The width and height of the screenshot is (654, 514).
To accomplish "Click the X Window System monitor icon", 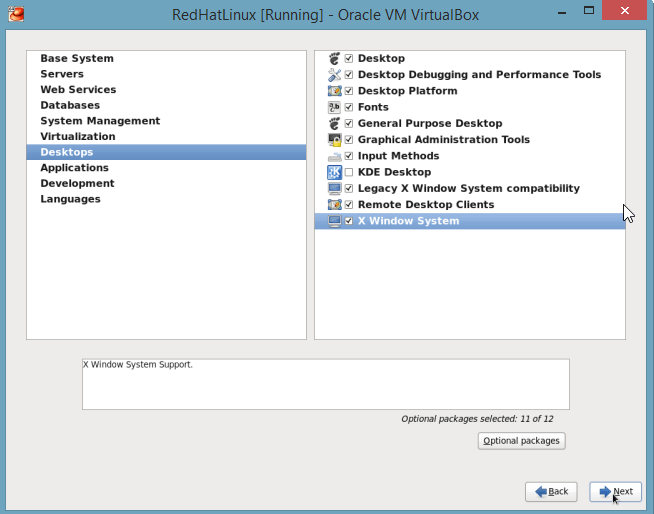I will 335,221.
